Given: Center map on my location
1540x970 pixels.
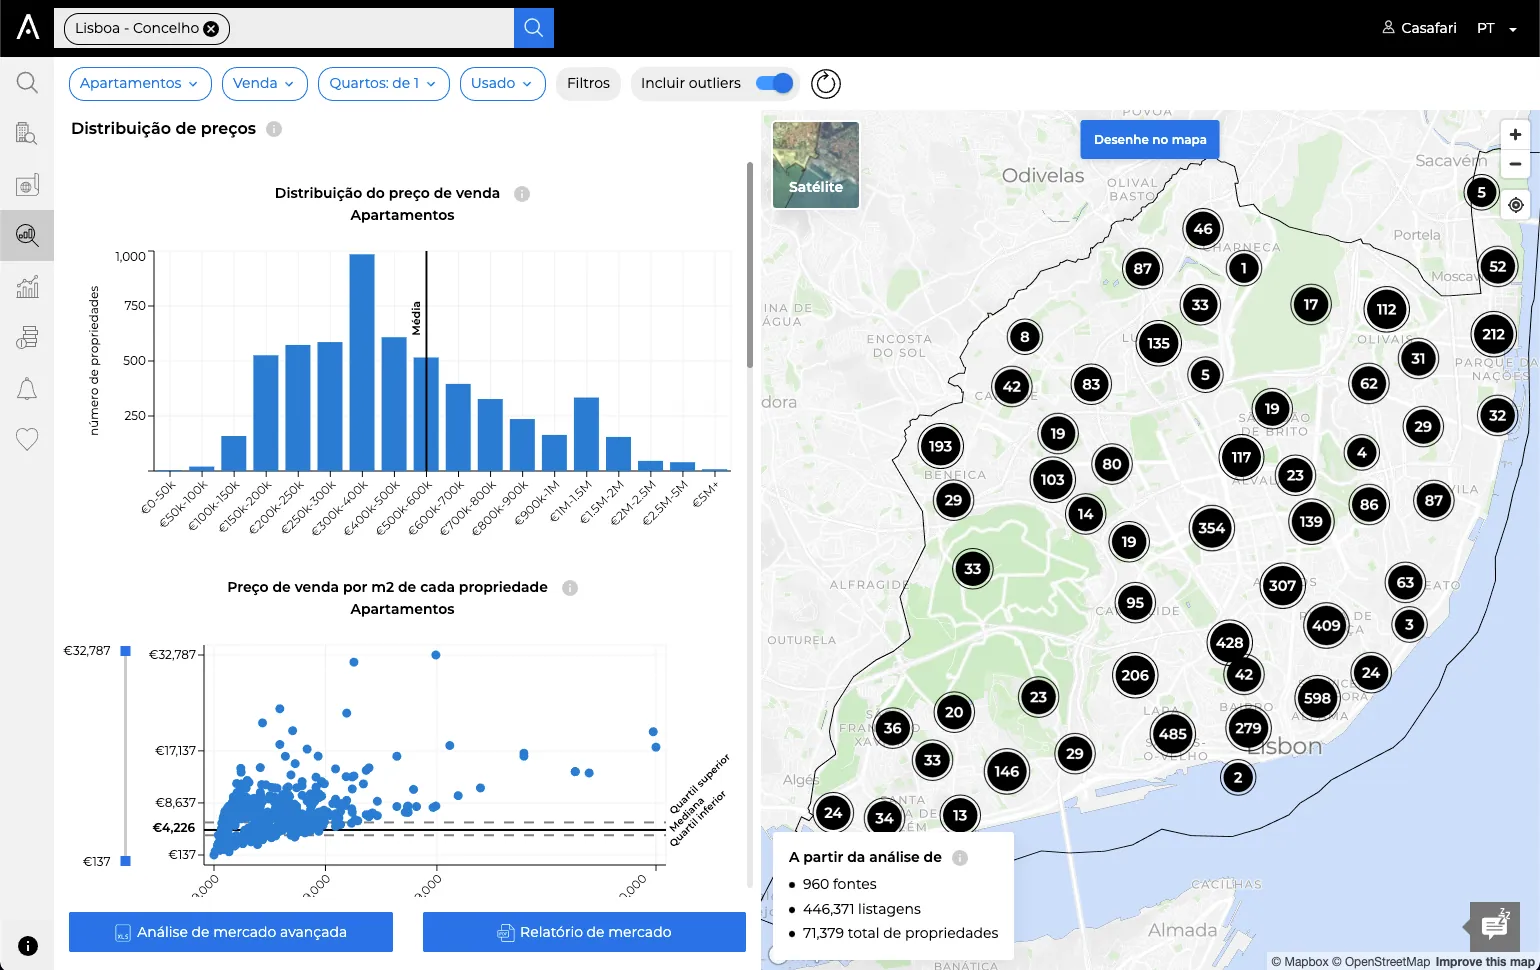Looking at the screenshot, I should [1516, 205].
